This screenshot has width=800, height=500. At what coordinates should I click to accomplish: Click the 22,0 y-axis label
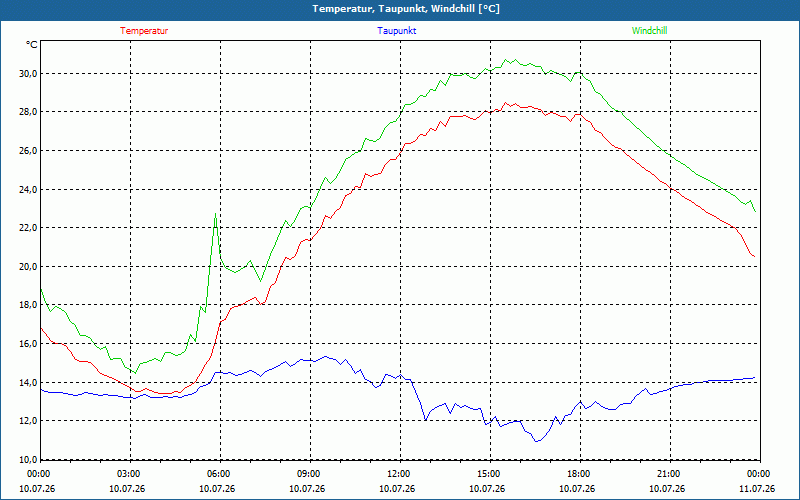coord(28,228)
